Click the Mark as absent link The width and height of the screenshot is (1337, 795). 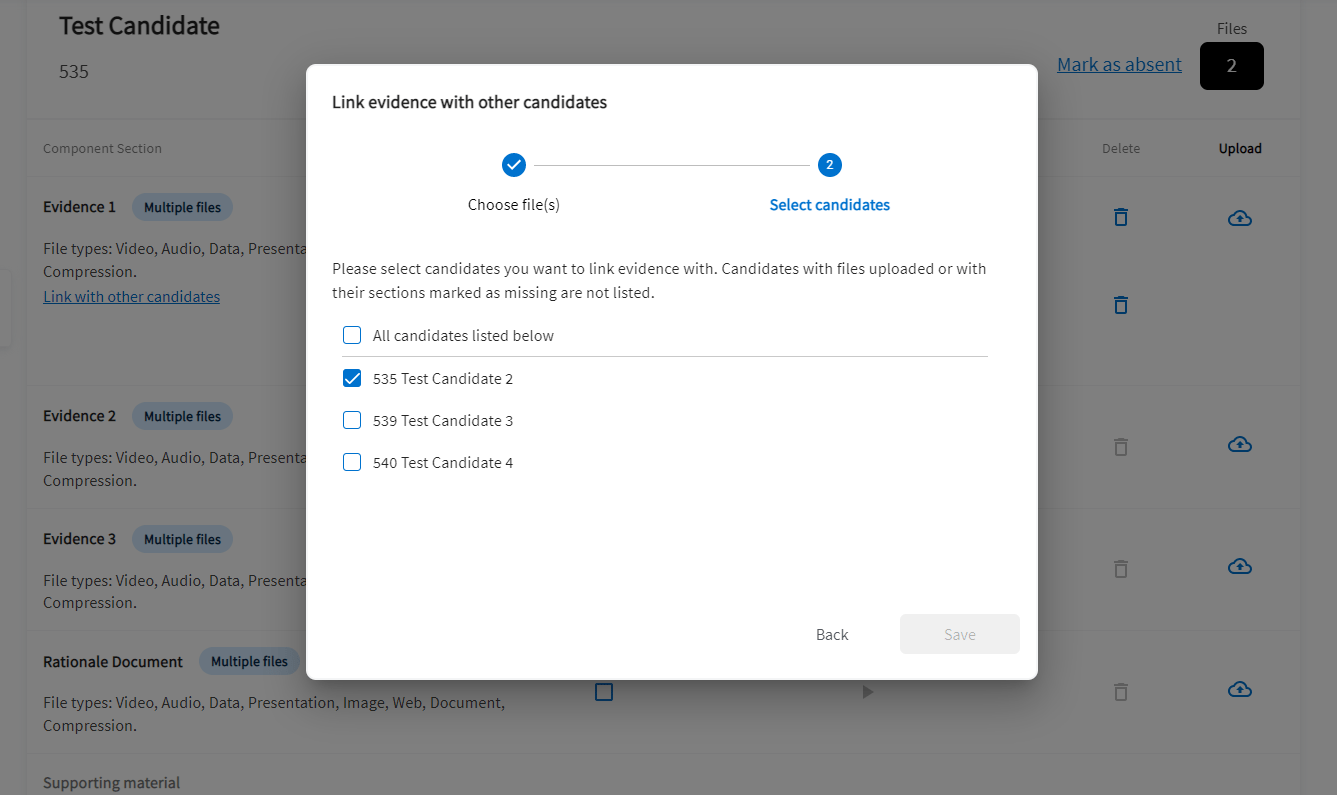(1119, 64)
